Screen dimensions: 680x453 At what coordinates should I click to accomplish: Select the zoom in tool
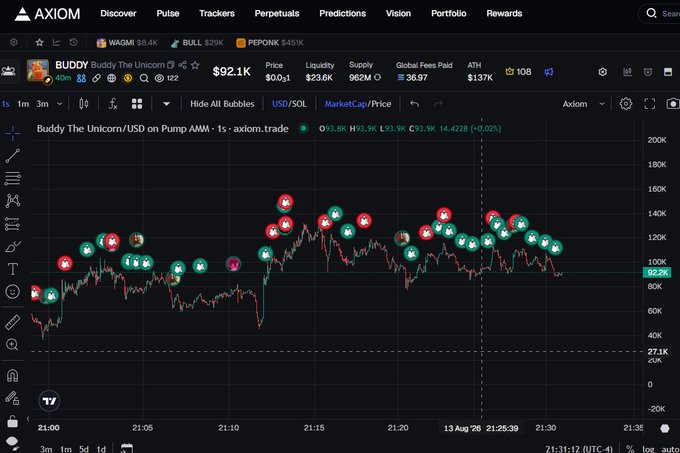tap(13, 345)
